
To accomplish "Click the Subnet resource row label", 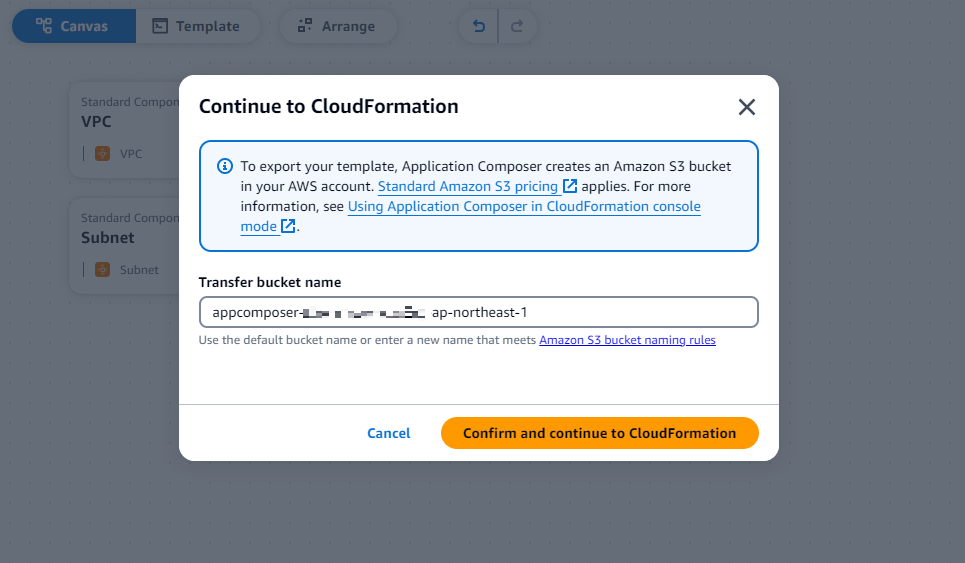I will click(x=139, y=270).
